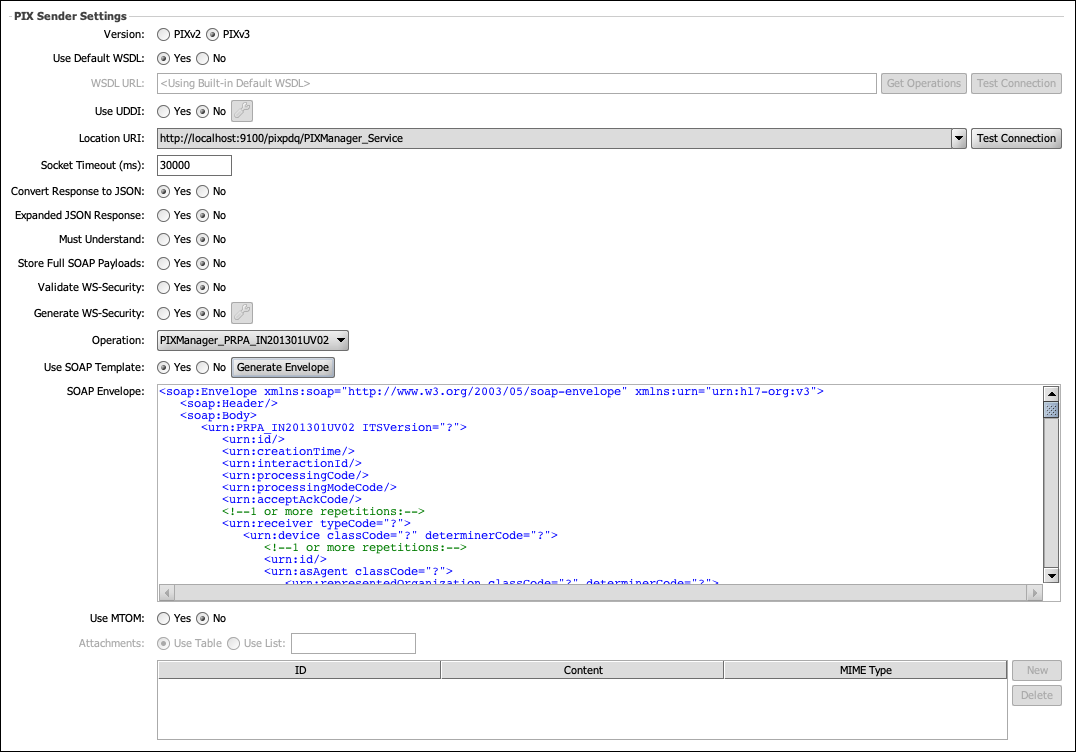Click horizontal scrollbar right arrow

pos(1034,592)
